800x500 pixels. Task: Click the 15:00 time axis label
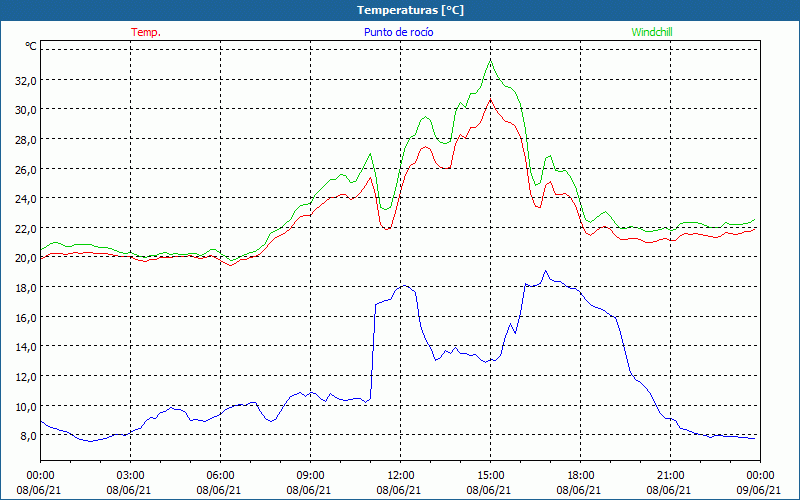(x=491, y=476)
